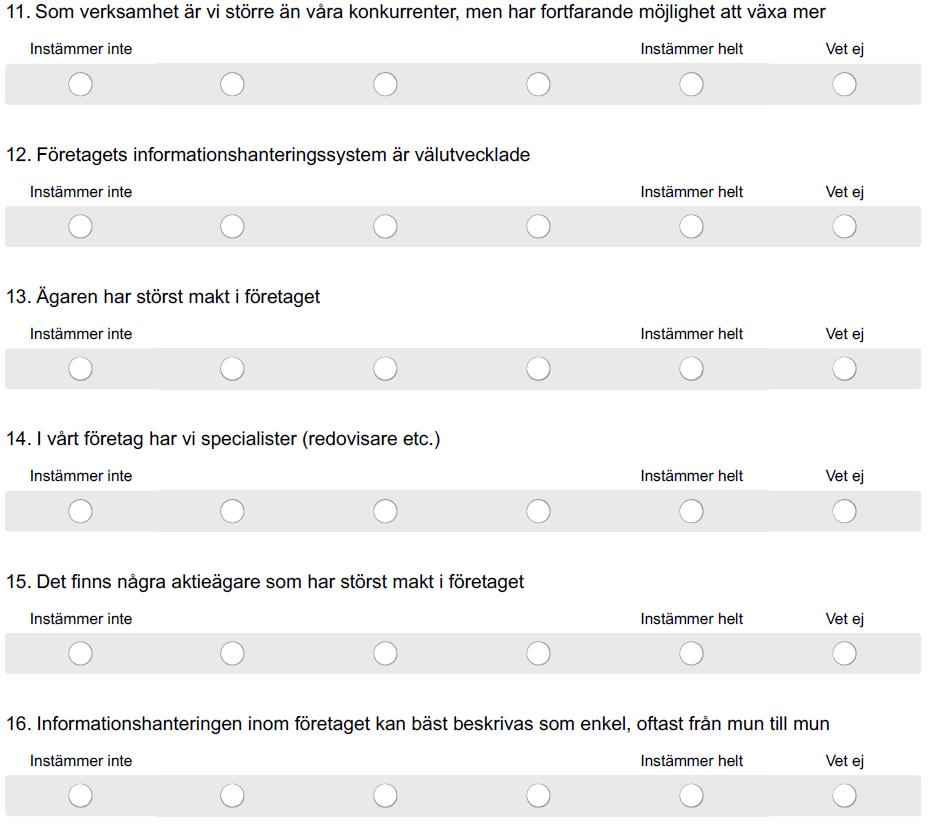Select 'Instämmer helt' for question 15 aktieägare
The height and width of the screenshot is (827, 943).
(691, 653)
